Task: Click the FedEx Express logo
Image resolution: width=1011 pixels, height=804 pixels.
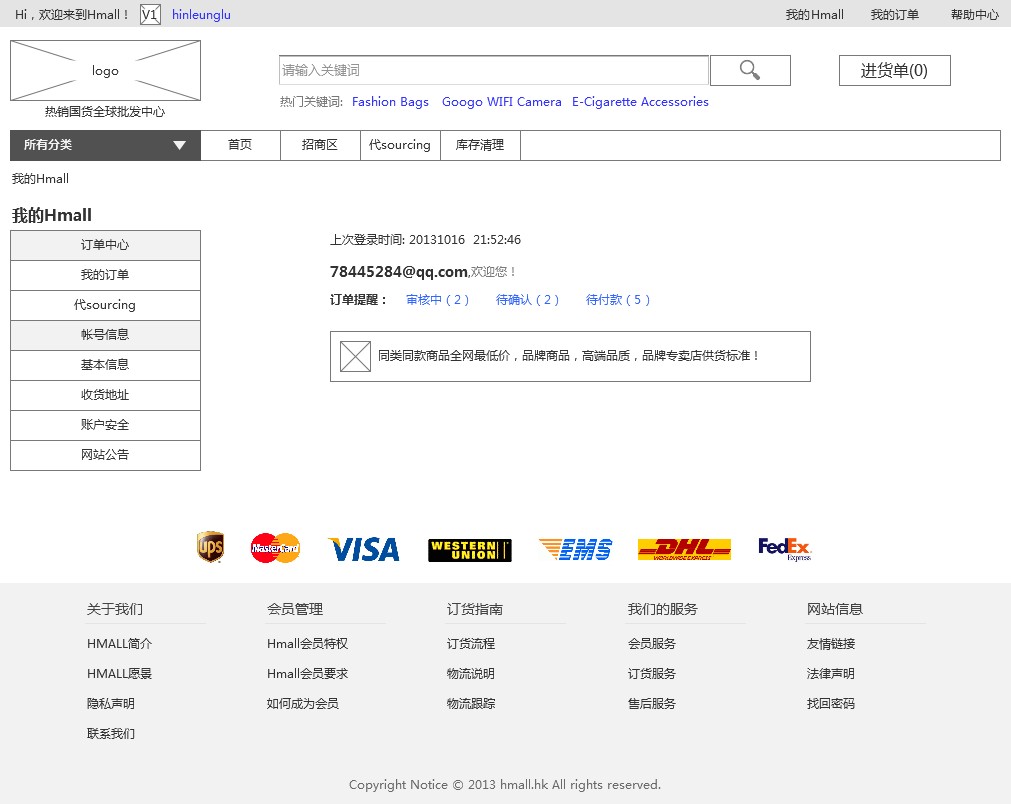Action: [x=785, y=549]
